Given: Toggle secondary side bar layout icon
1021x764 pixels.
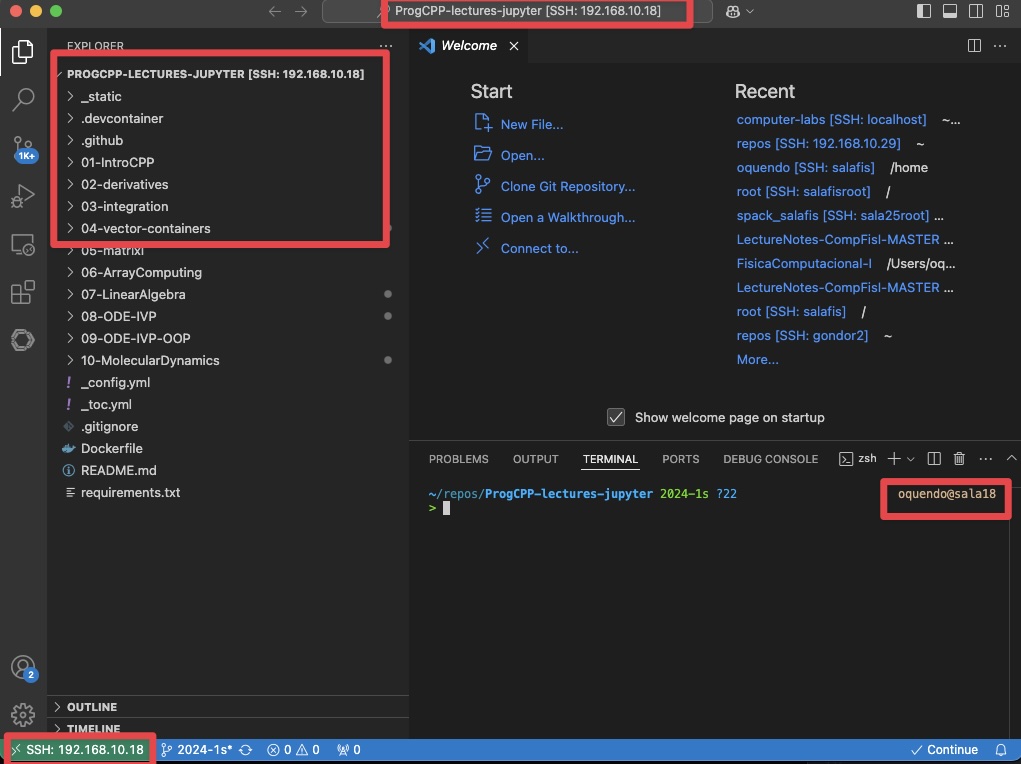Looking at the screenshot, I should pyautogui.click(x=976, y=11).
